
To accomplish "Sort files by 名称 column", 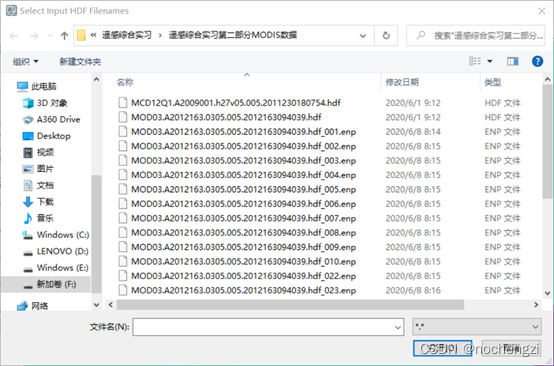I will 125,82.
